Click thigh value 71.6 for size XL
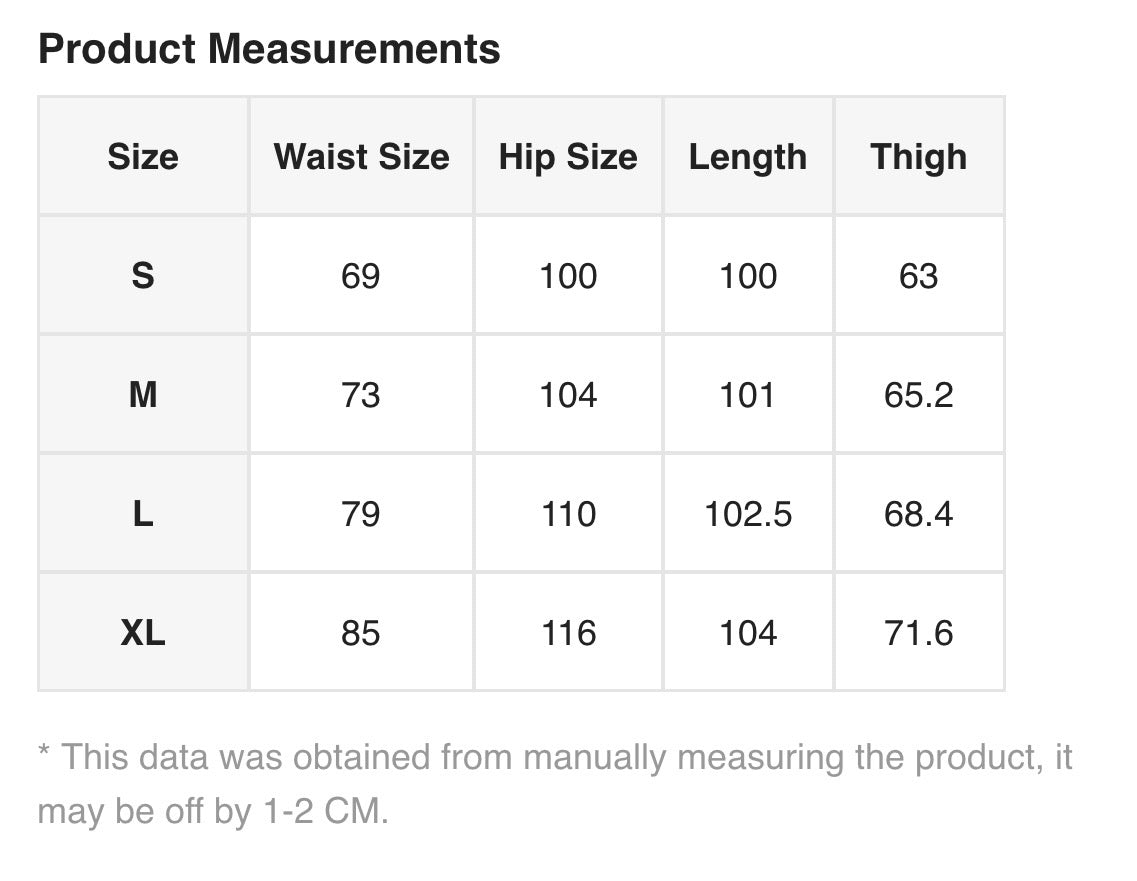Screen dimensions: 1137x881 [x=919, y=633]
